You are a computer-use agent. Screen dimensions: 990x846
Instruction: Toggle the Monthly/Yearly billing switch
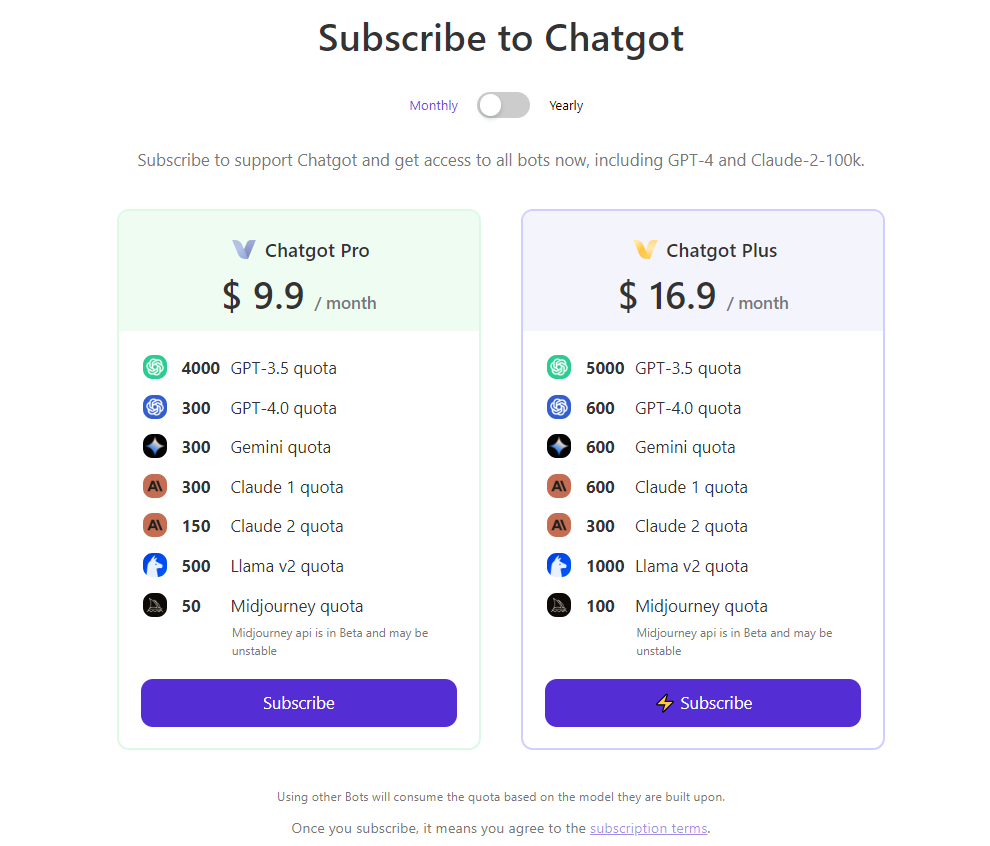[x=503, y=105]
